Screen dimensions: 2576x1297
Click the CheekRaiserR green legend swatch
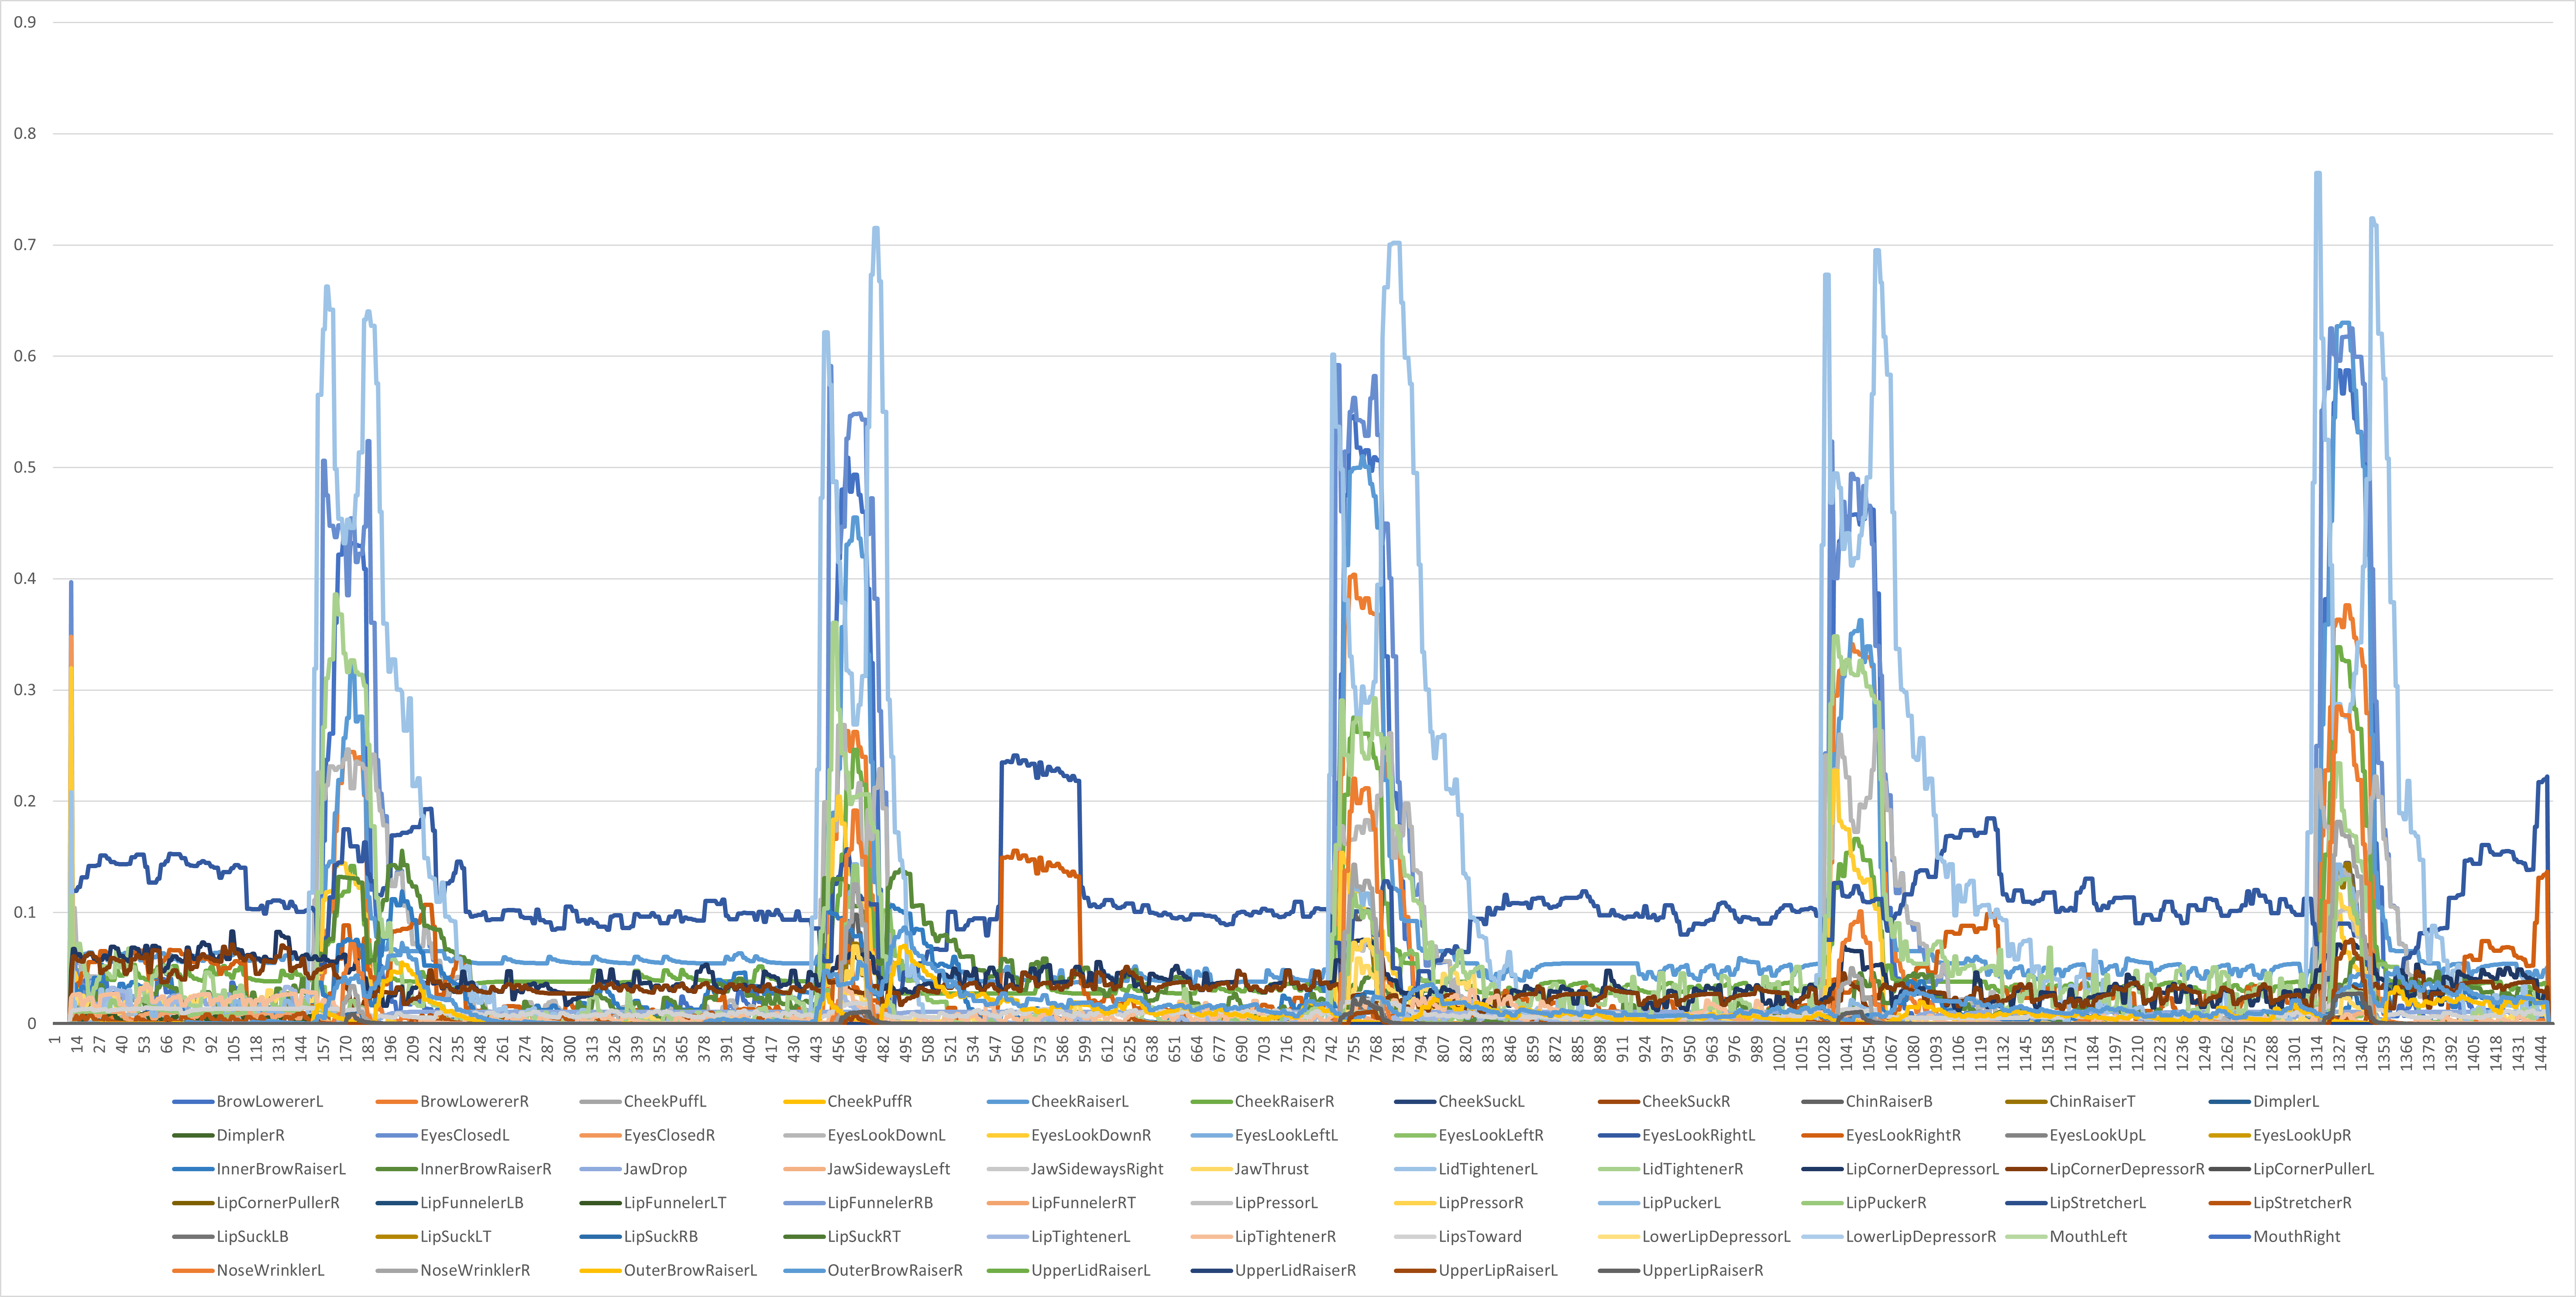1211,1101
